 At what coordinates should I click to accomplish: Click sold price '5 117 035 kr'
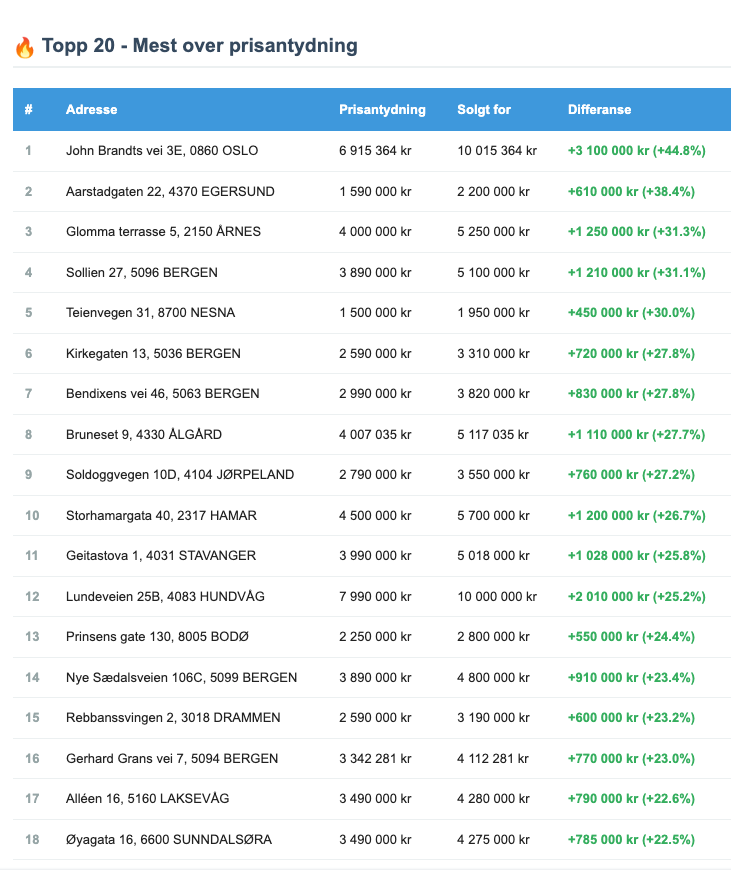493,434
